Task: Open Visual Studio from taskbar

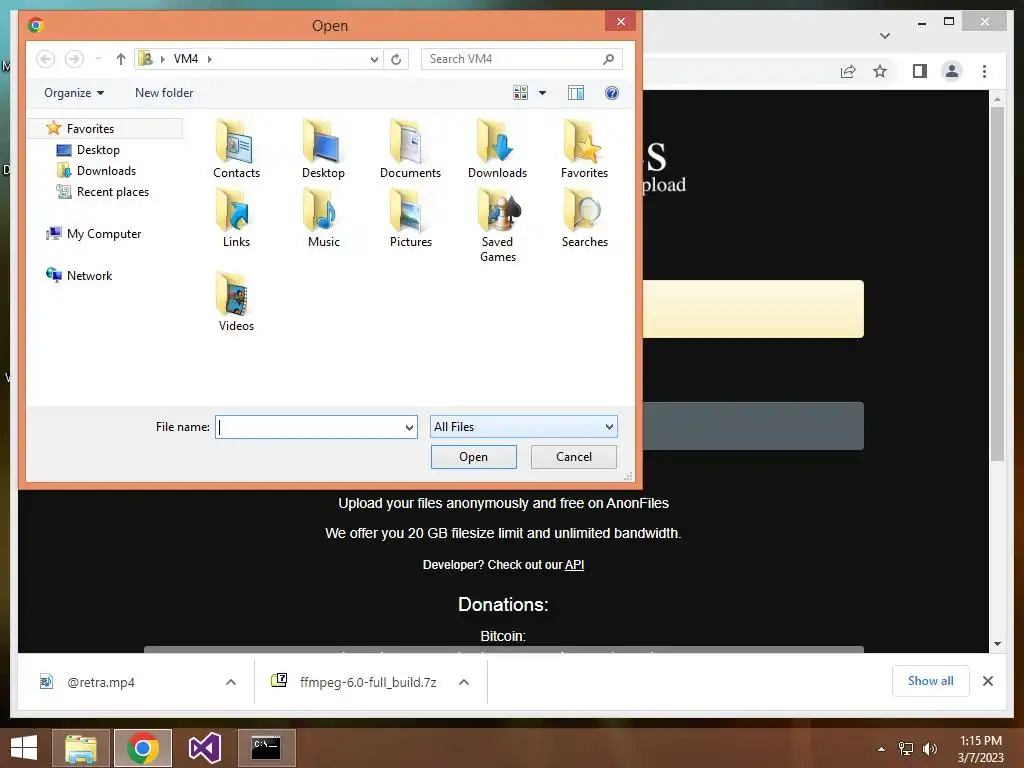Action: coord(204,748)
